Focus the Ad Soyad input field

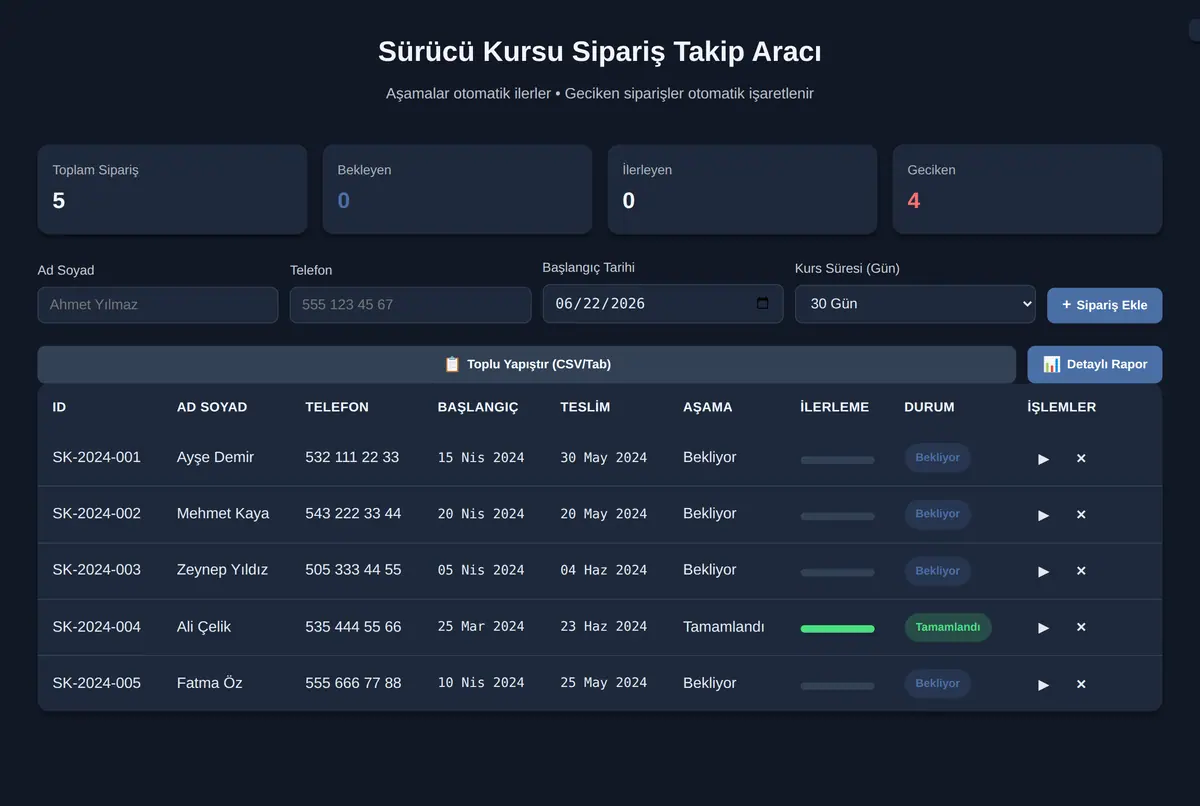[158, 305]
